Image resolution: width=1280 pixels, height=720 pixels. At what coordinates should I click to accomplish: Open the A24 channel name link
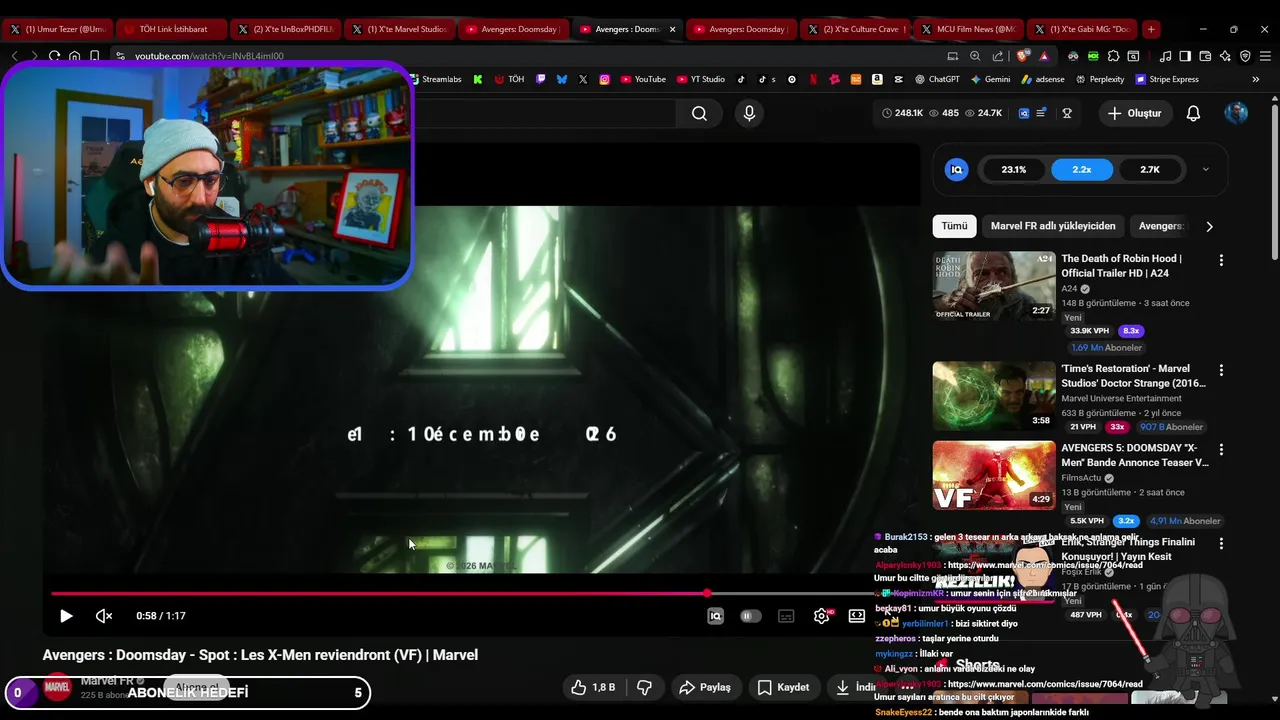pos(1069,289)
